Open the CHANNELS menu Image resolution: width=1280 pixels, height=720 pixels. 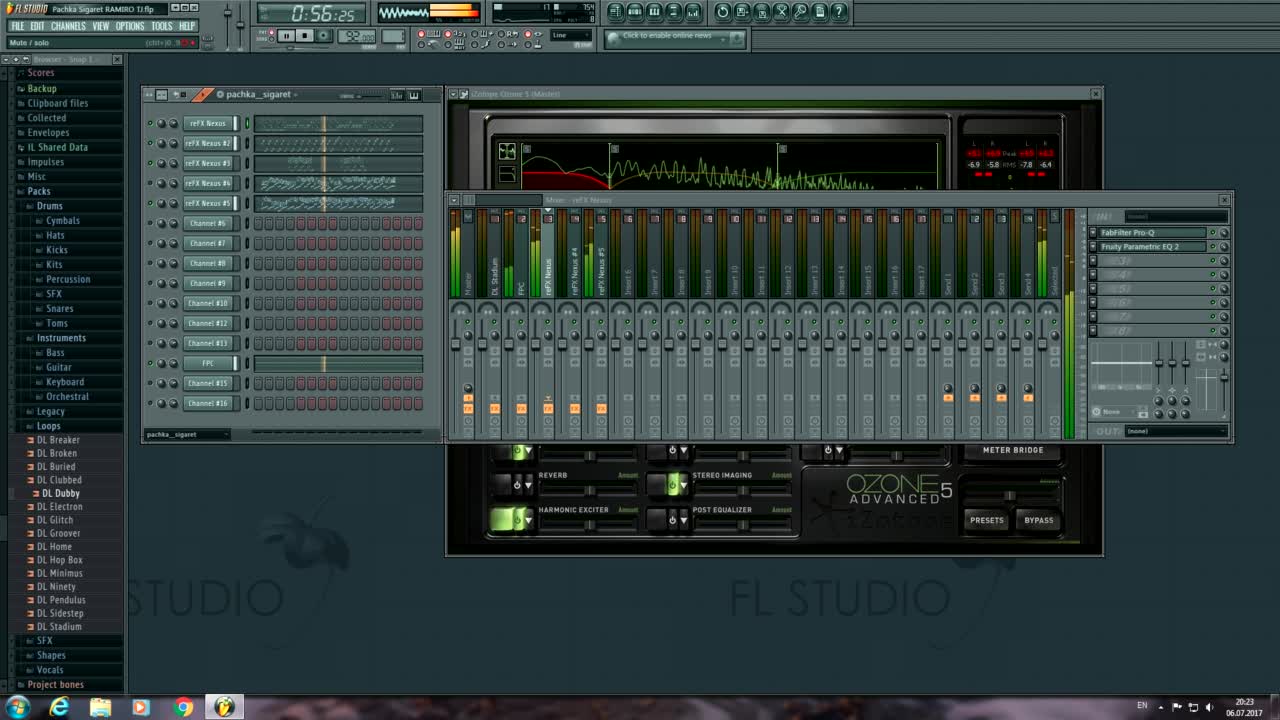tap(68, 26)
